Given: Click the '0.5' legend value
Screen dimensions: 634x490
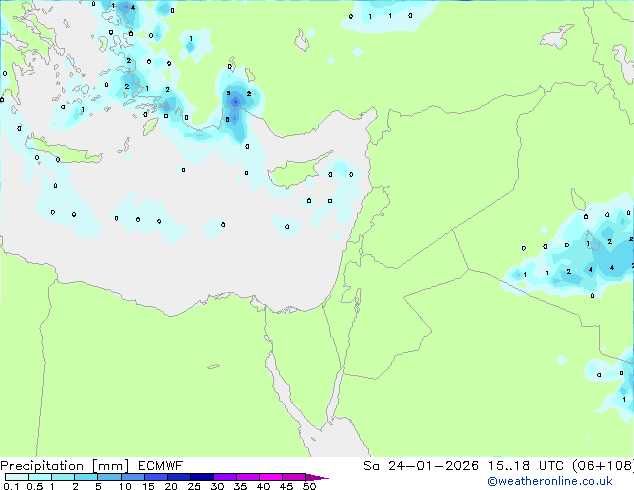Looking at the screenshot, I should pos(34,486).
